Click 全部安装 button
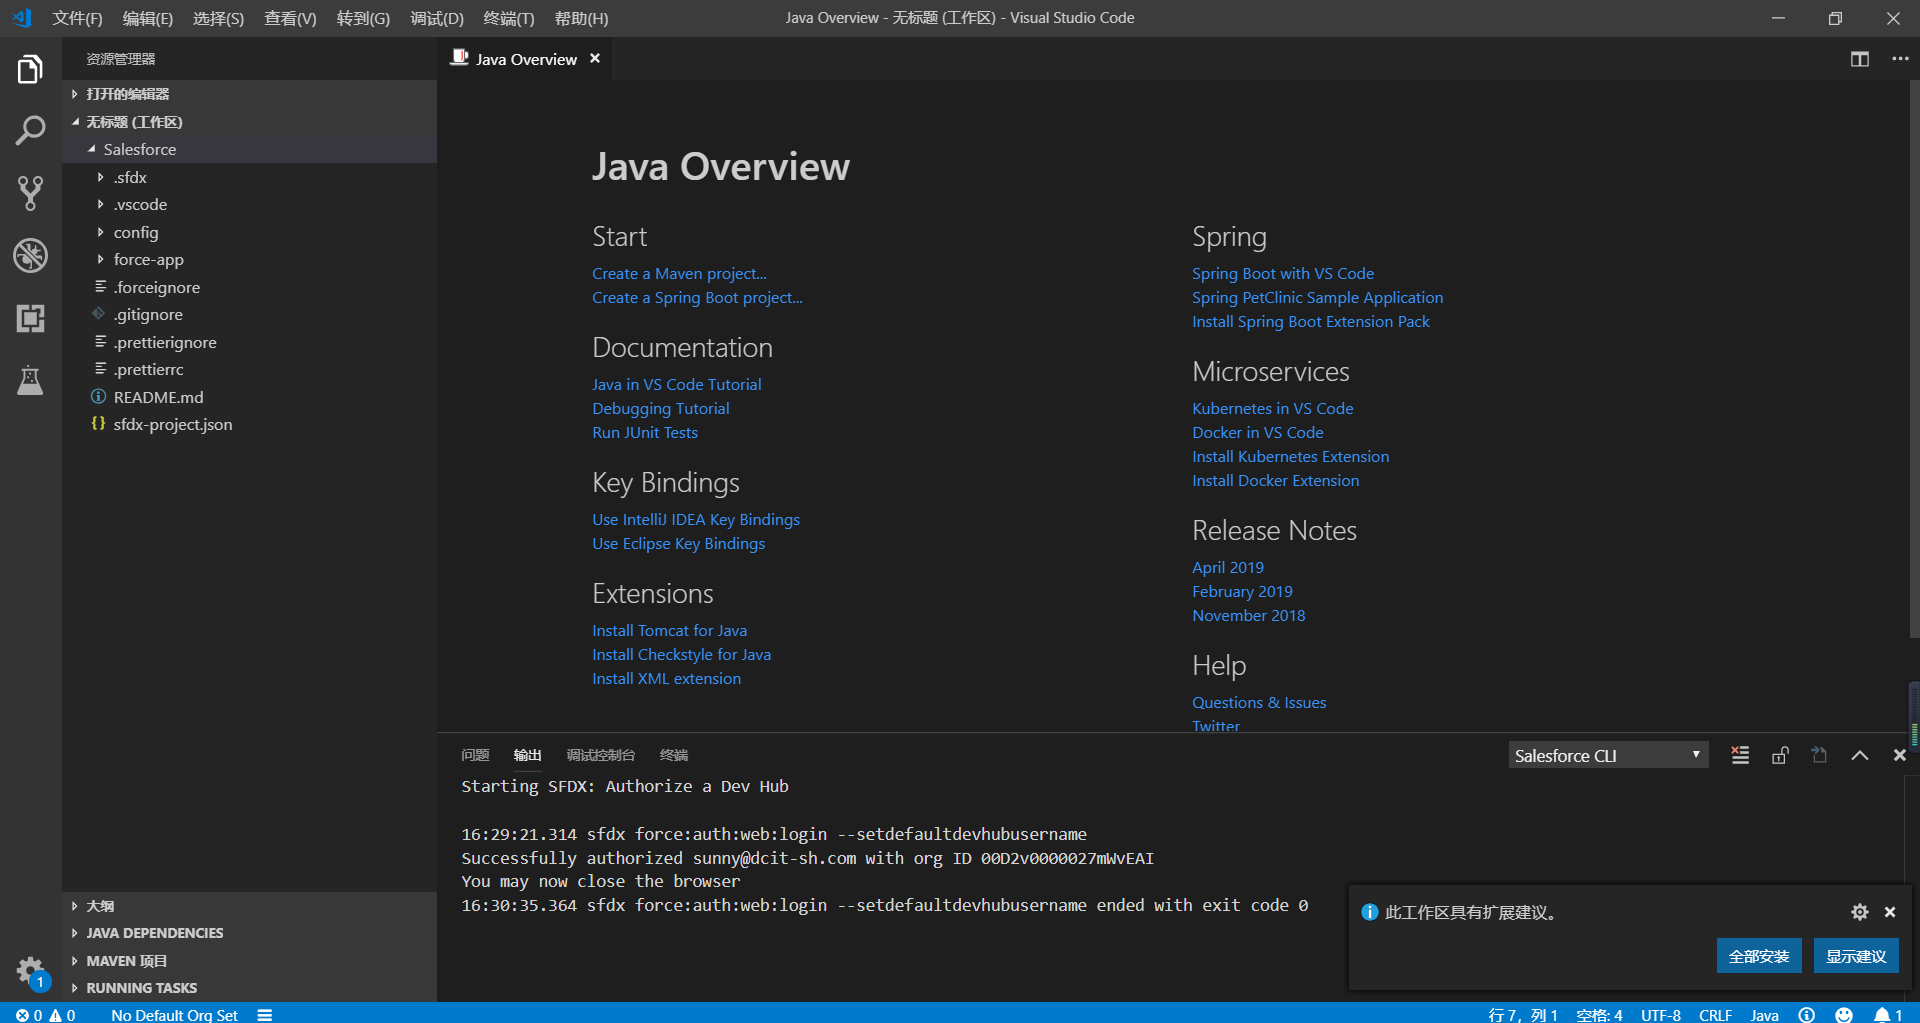1920x1023 pixels. coord(1759,956)
